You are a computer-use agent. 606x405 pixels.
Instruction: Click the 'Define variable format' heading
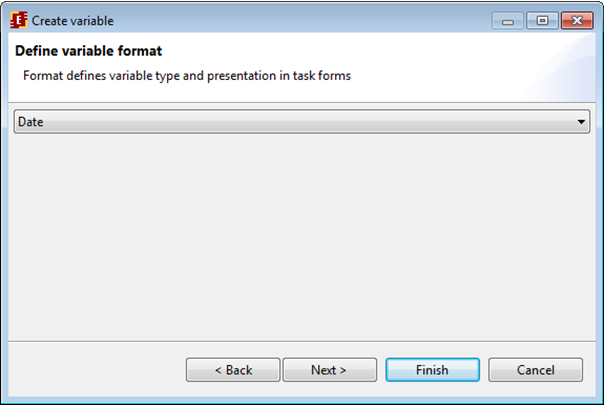point(89,51)
